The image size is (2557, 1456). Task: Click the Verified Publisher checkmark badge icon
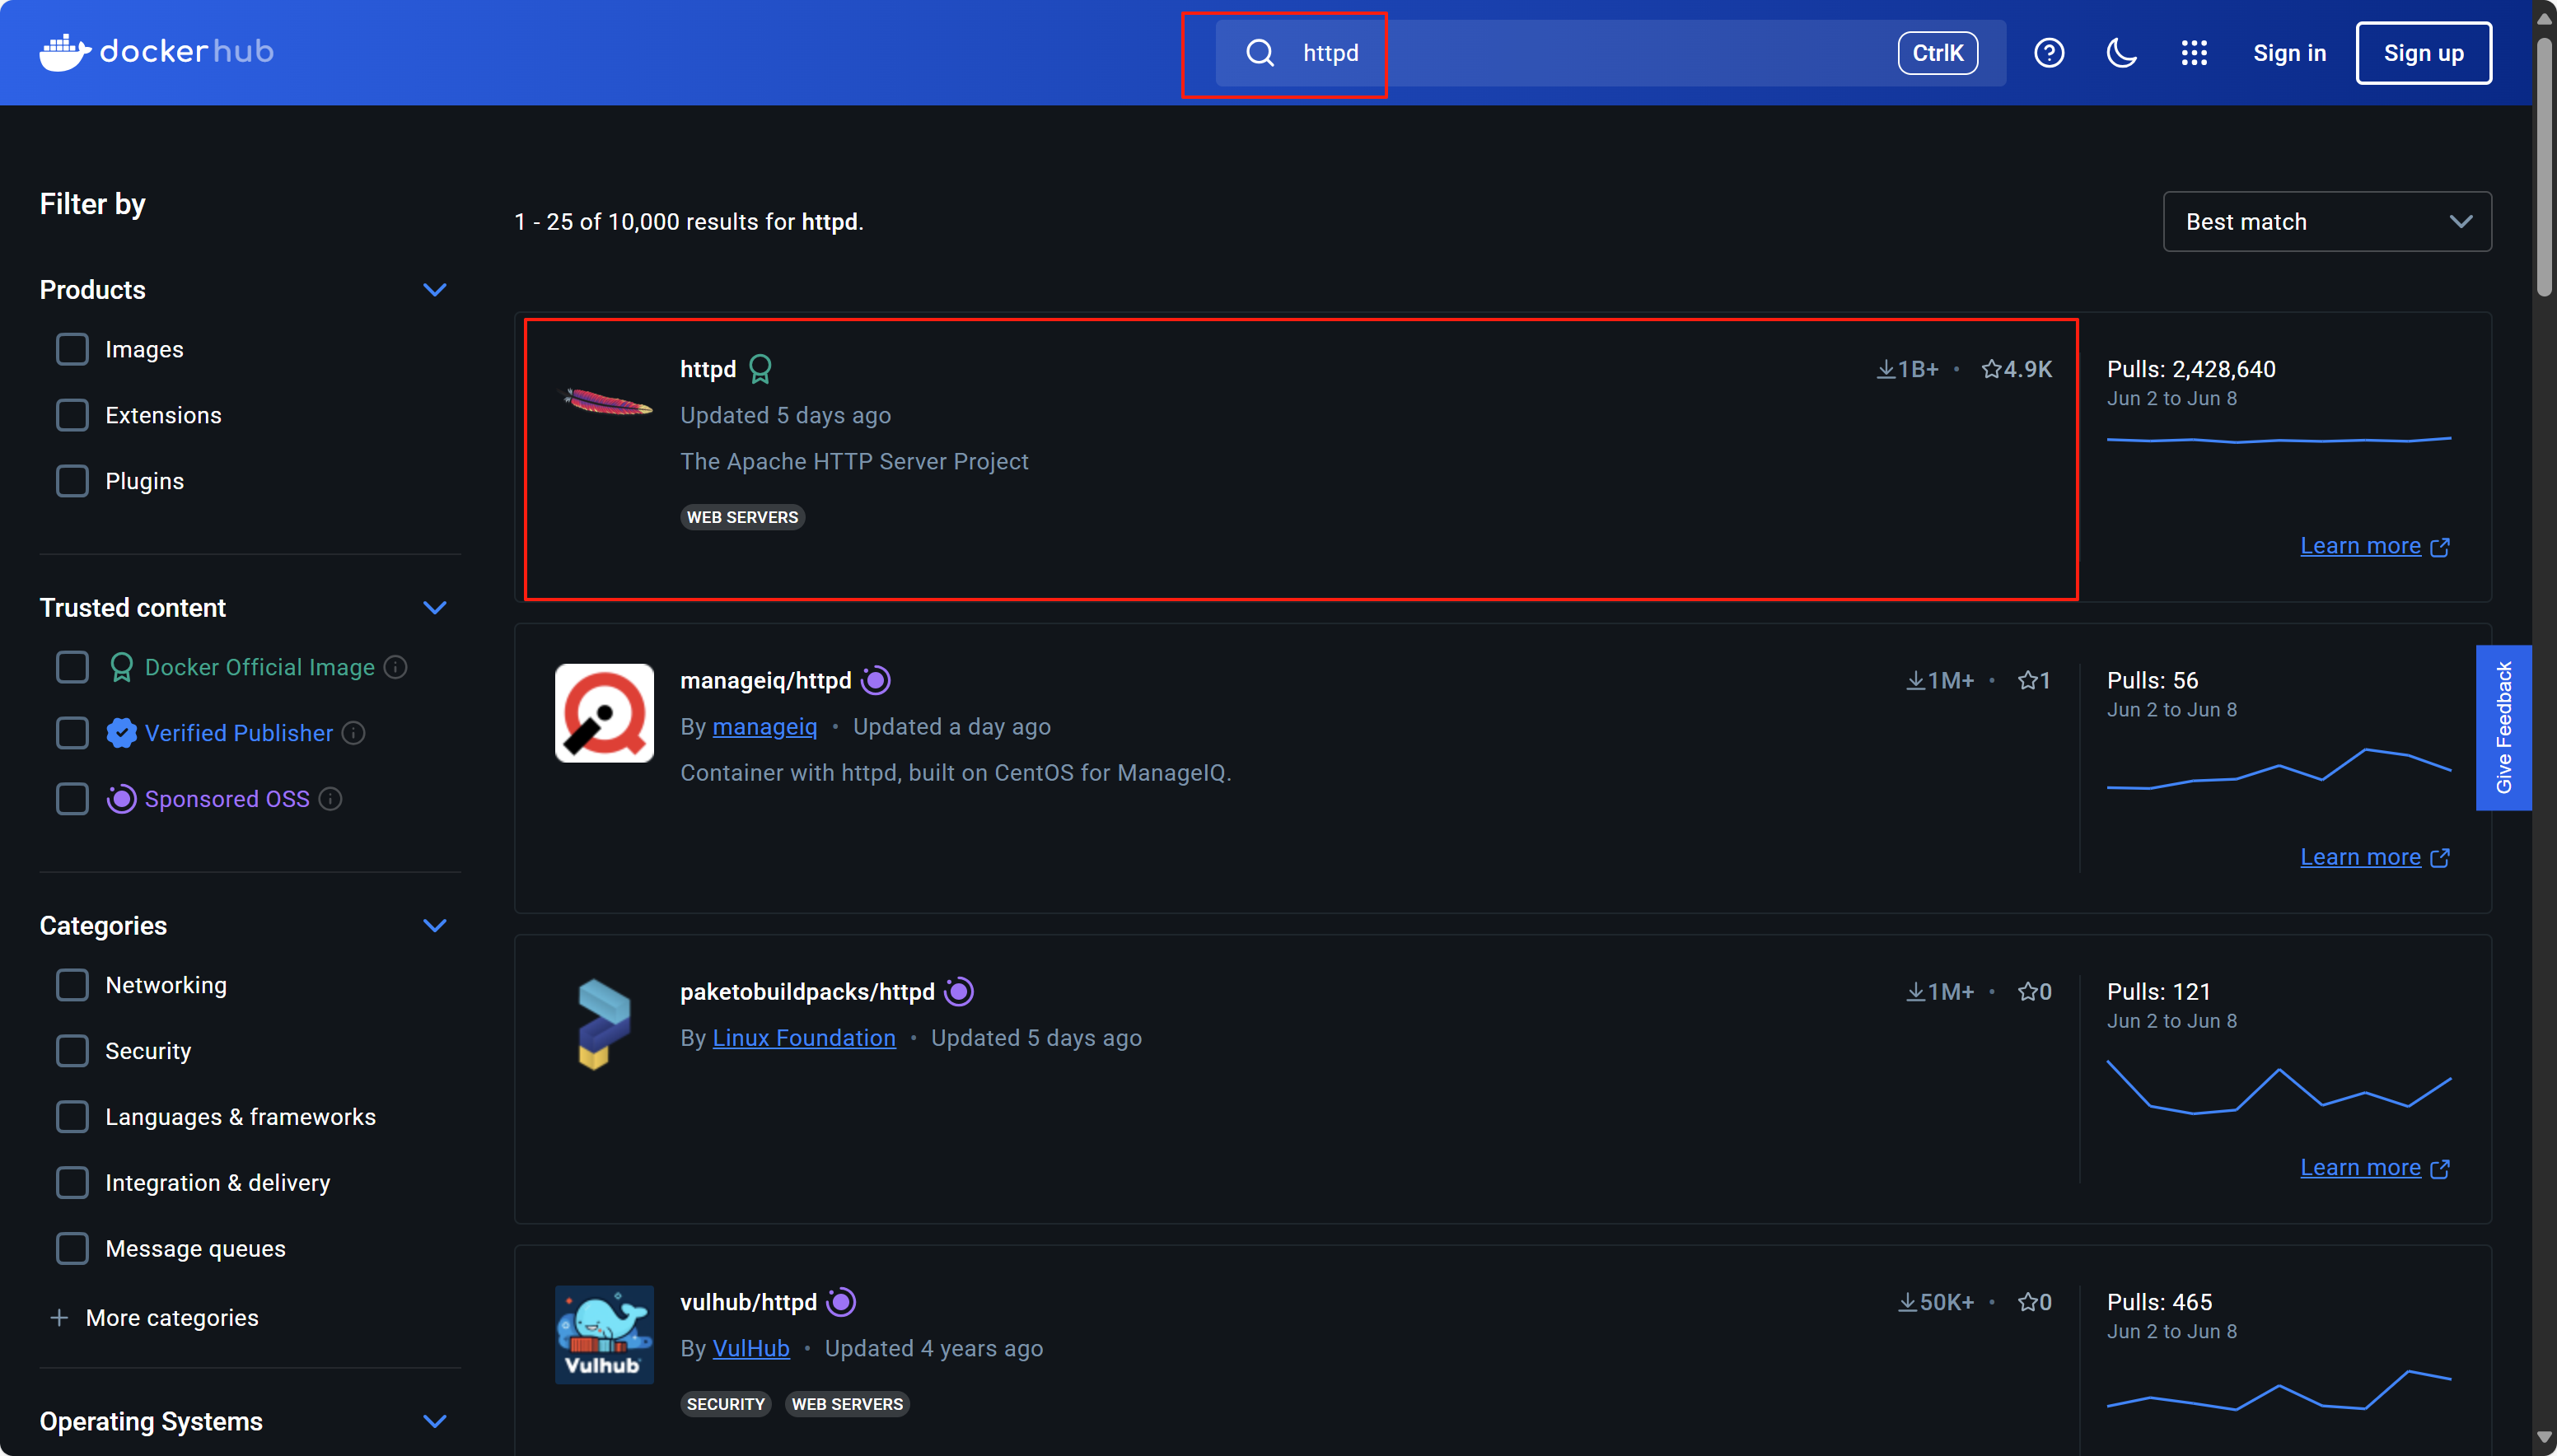[121, 733]
